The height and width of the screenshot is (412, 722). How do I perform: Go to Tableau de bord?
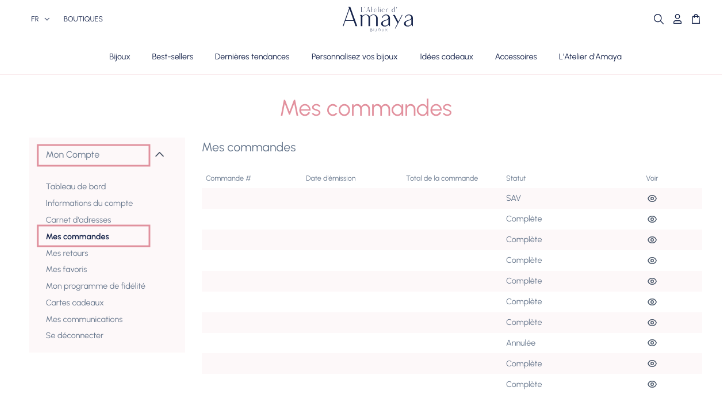tap(76, 187)
